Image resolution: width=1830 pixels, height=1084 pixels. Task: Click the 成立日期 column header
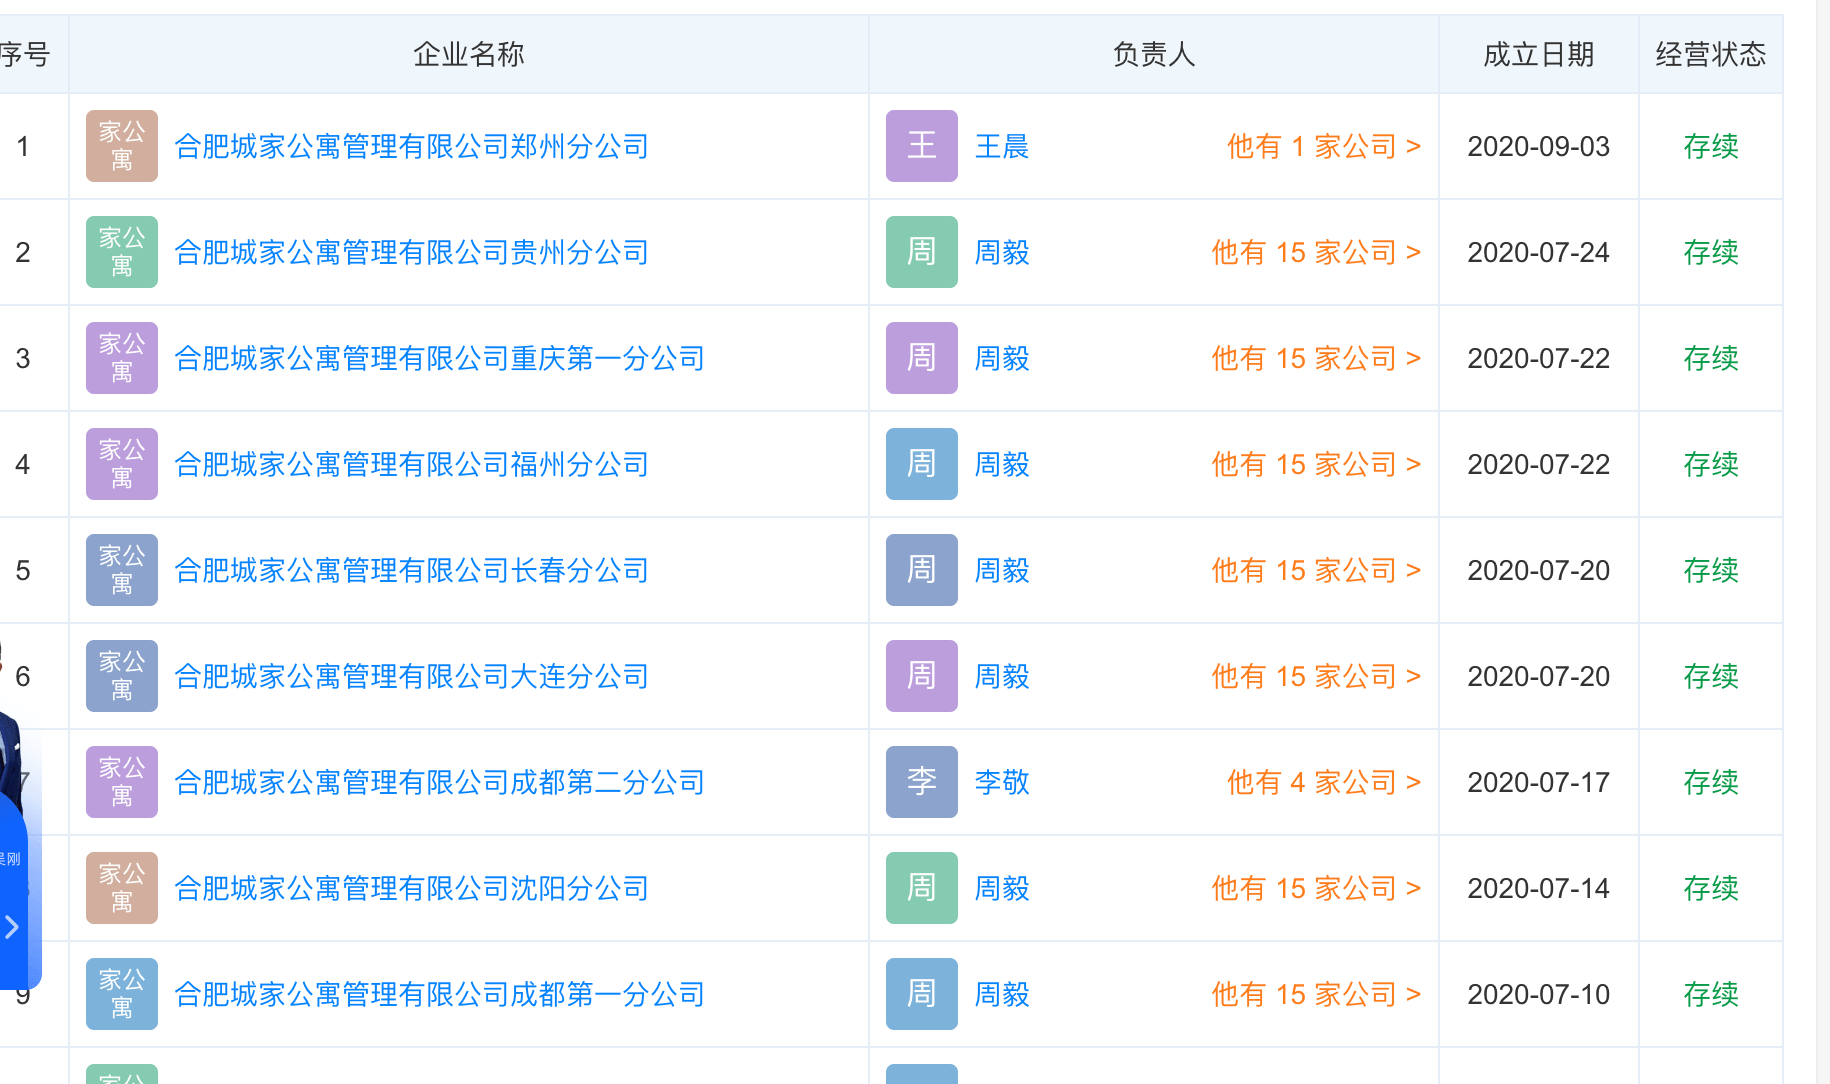click(1539, 54)
